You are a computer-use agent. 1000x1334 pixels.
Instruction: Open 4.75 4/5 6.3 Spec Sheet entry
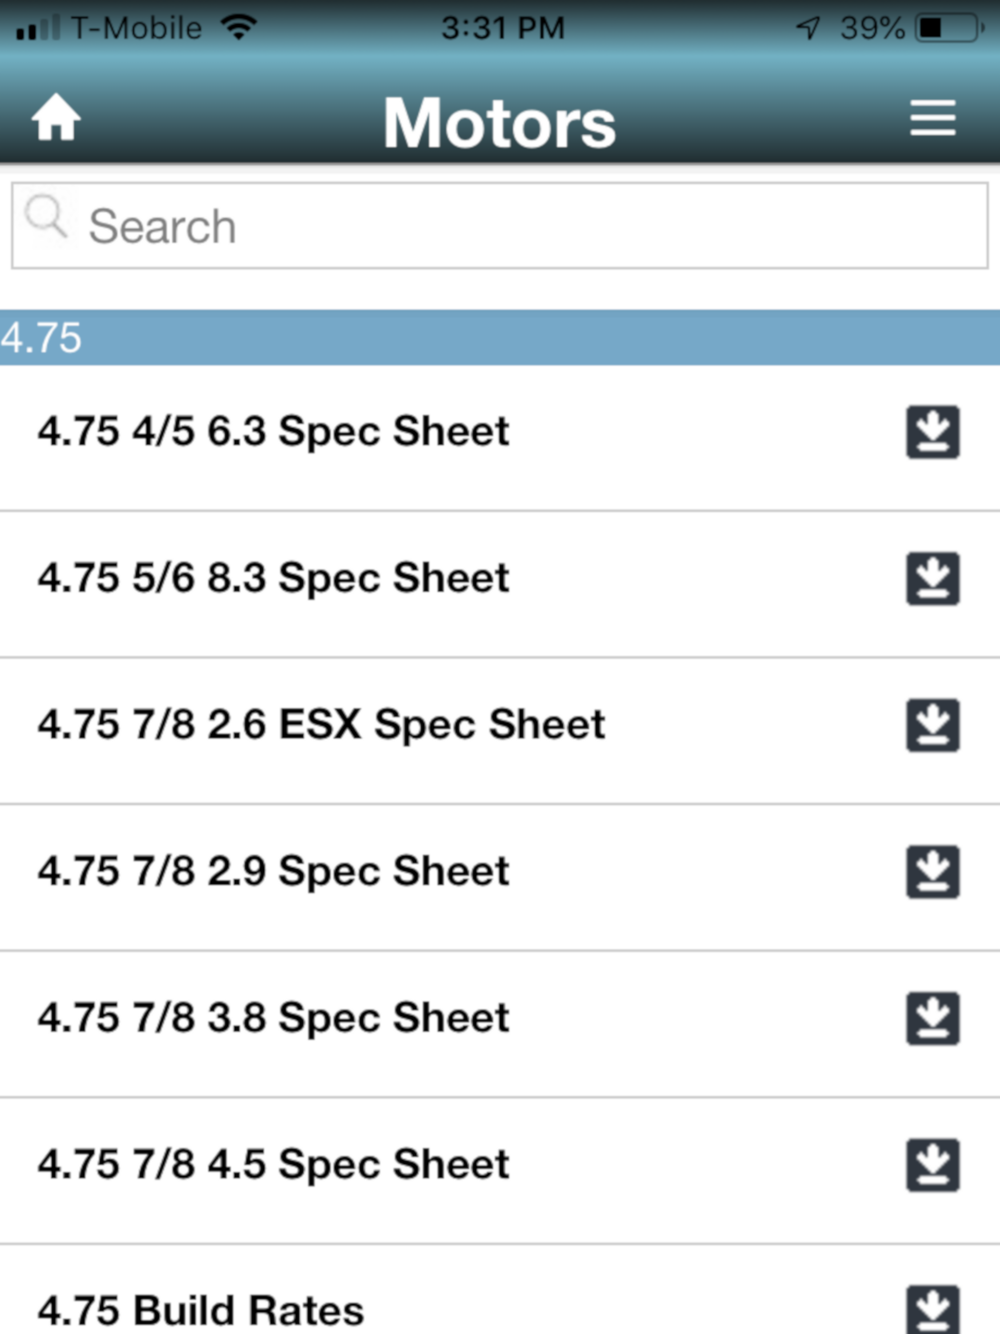pos(500,438)
